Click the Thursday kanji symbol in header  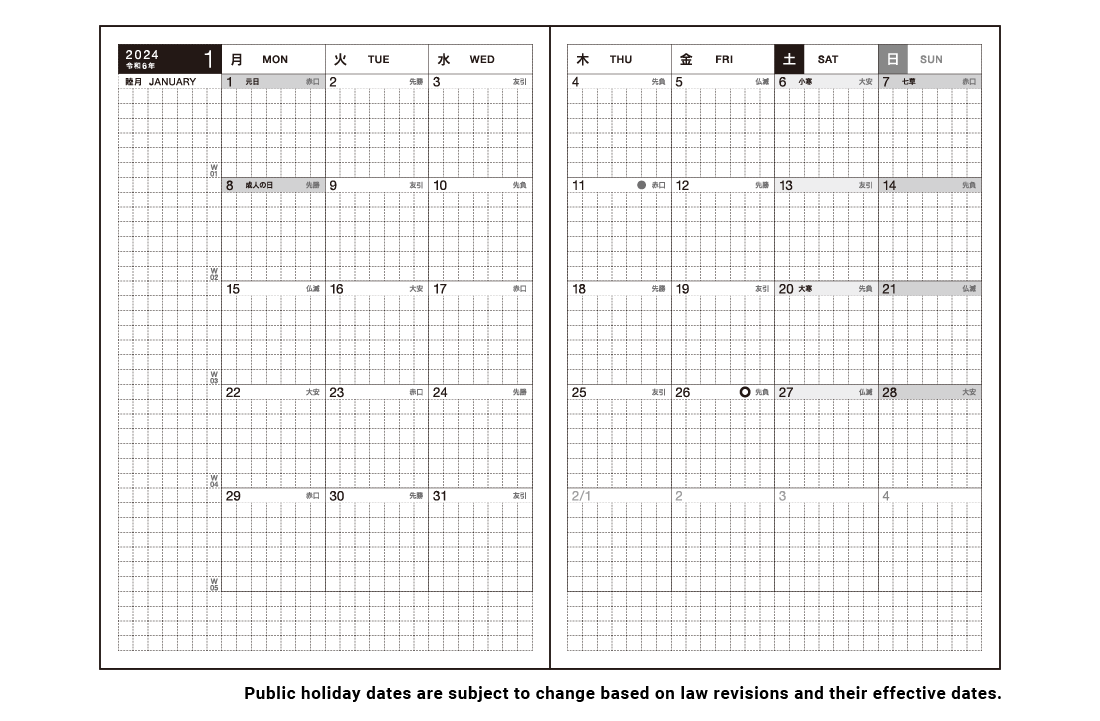pos(583,59)
